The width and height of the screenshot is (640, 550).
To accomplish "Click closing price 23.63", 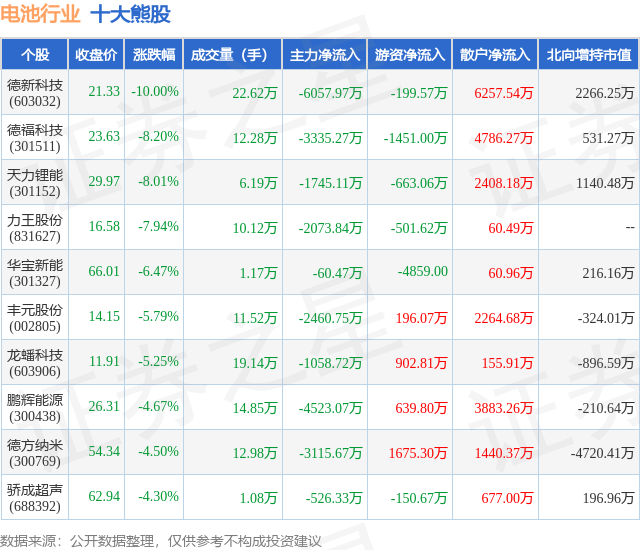I will [104, 136].
